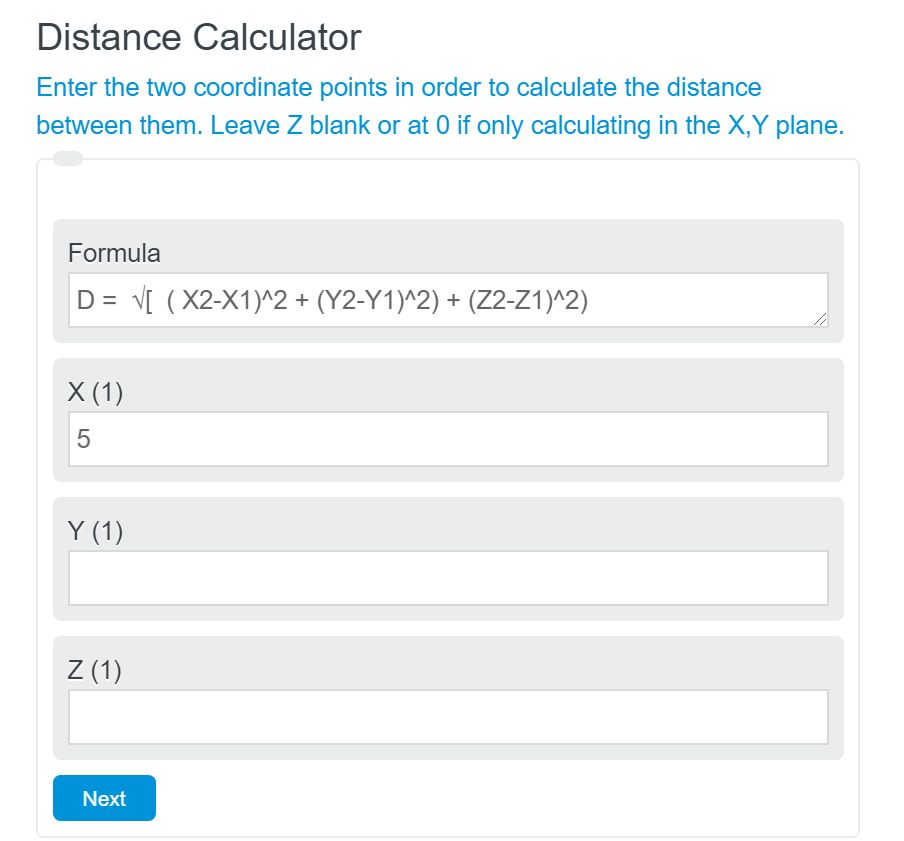This screenshot has width=904, height=841.
Task: Click the Formula field label
Action: click(114, 253)
